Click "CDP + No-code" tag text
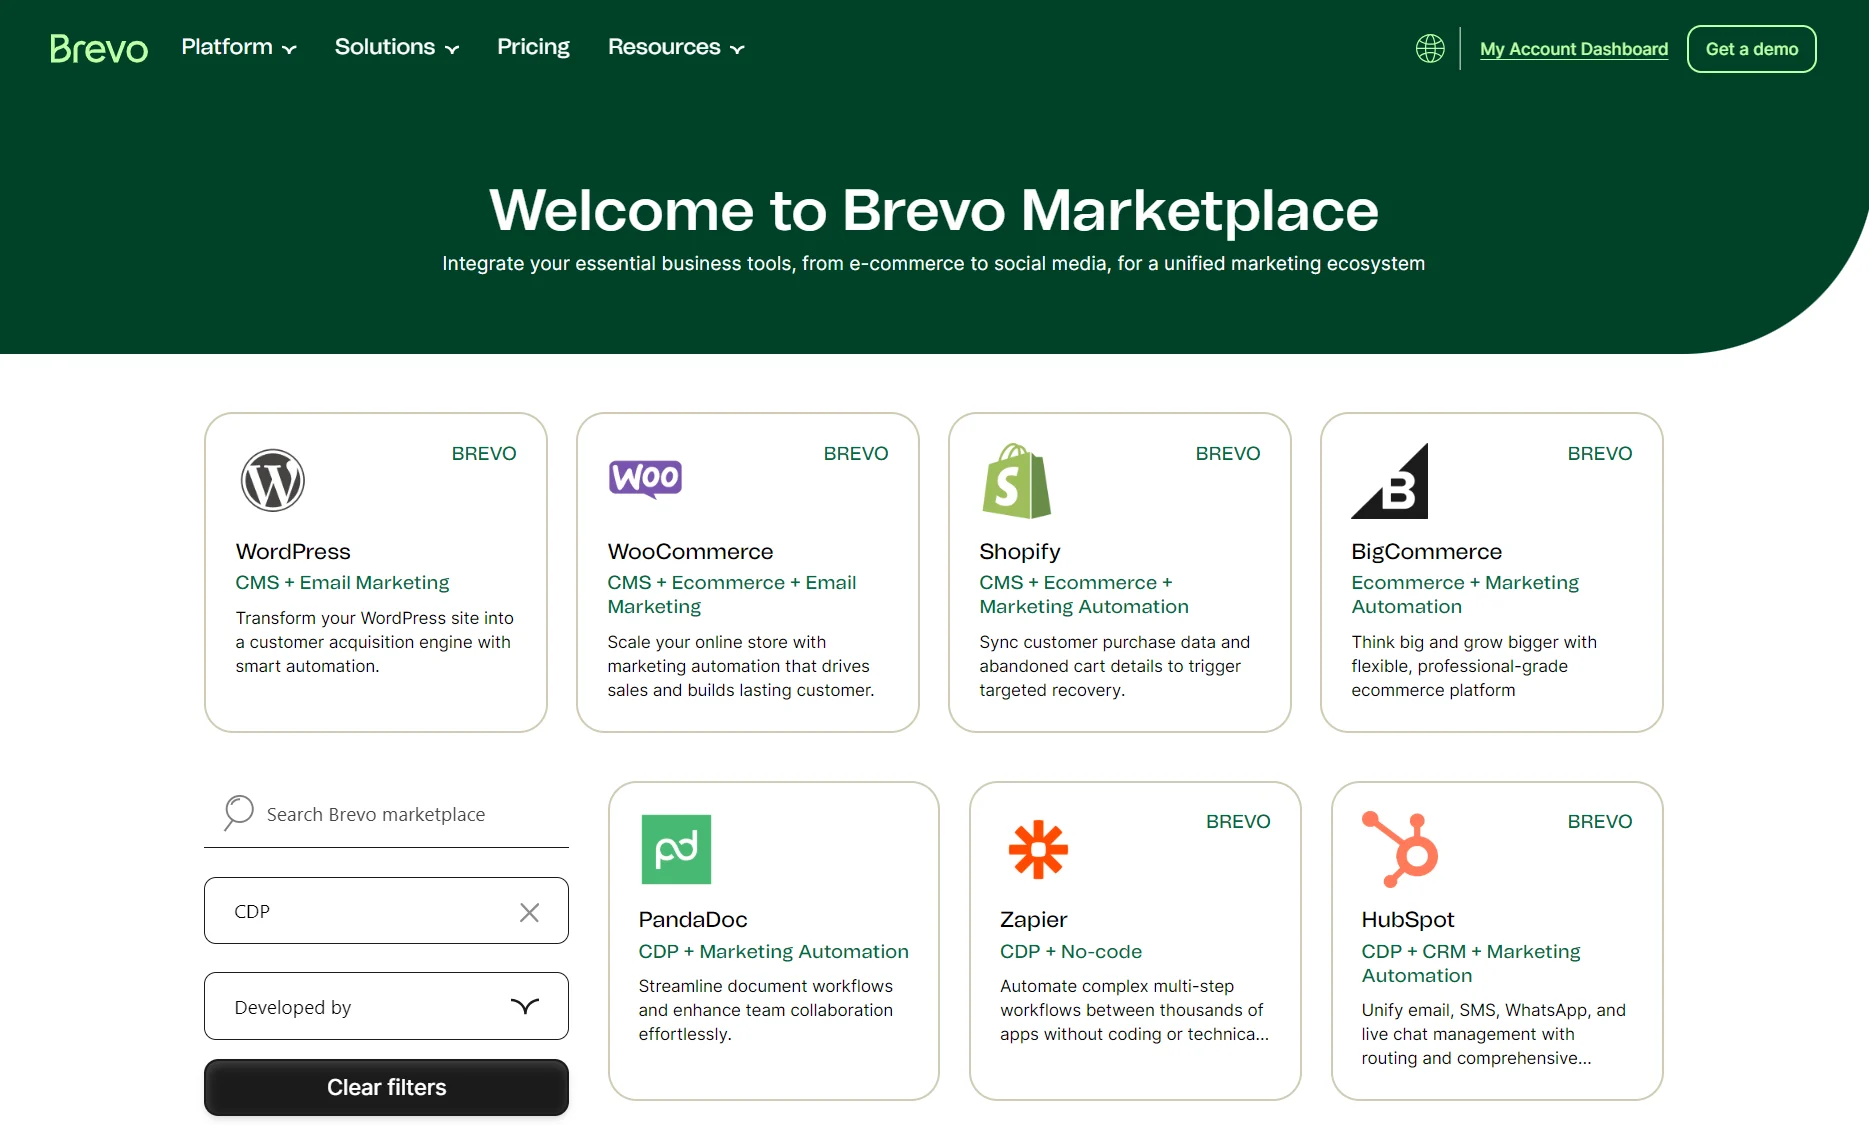This screenshot has width=1869, height=1125. (x=1071, y=952)
